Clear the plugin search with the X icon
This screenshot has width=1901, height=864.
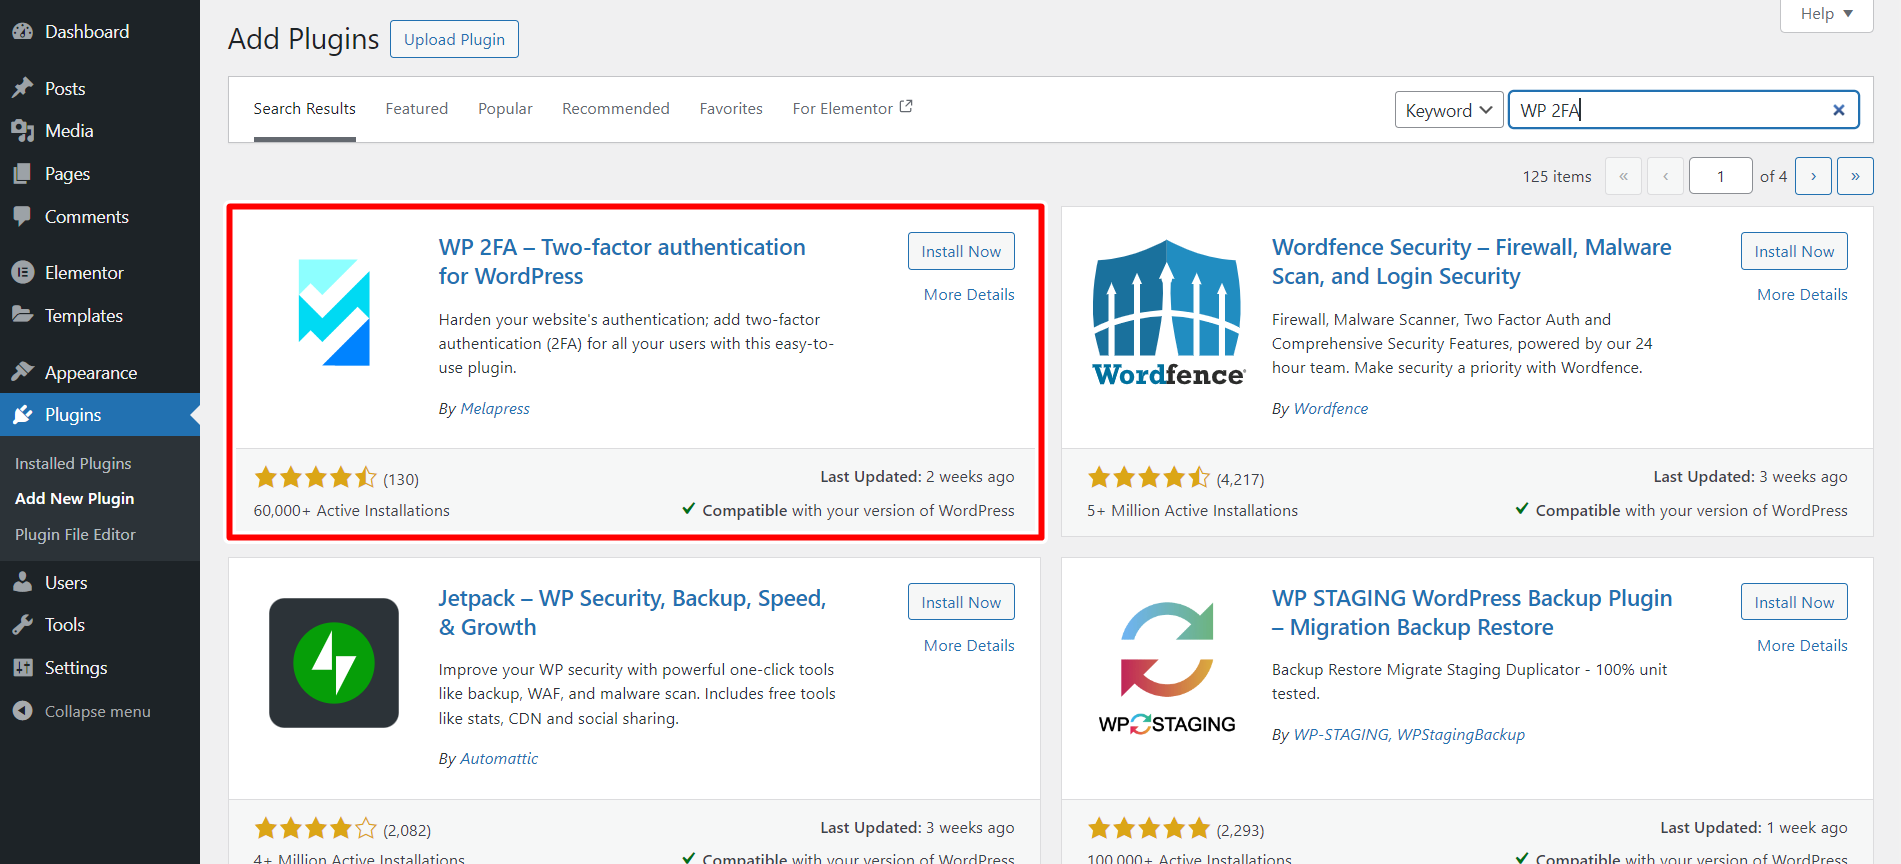coord(1838,110)
